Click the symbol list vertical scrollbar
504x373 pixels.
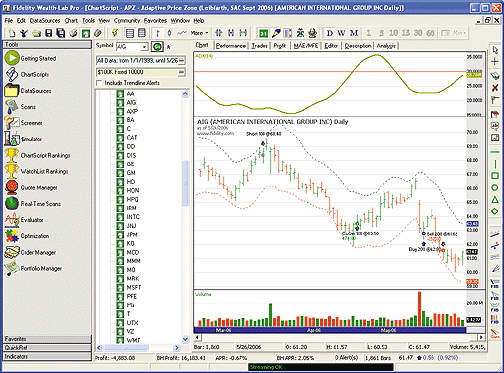point(186,217)
